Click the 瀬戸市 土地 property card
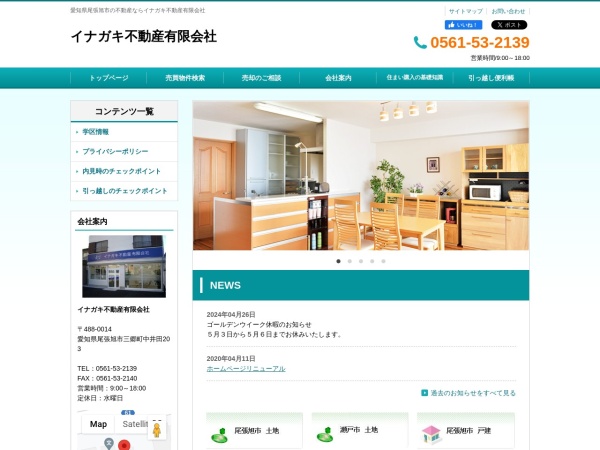The image size is (600, 450). (x=360, y=430)
